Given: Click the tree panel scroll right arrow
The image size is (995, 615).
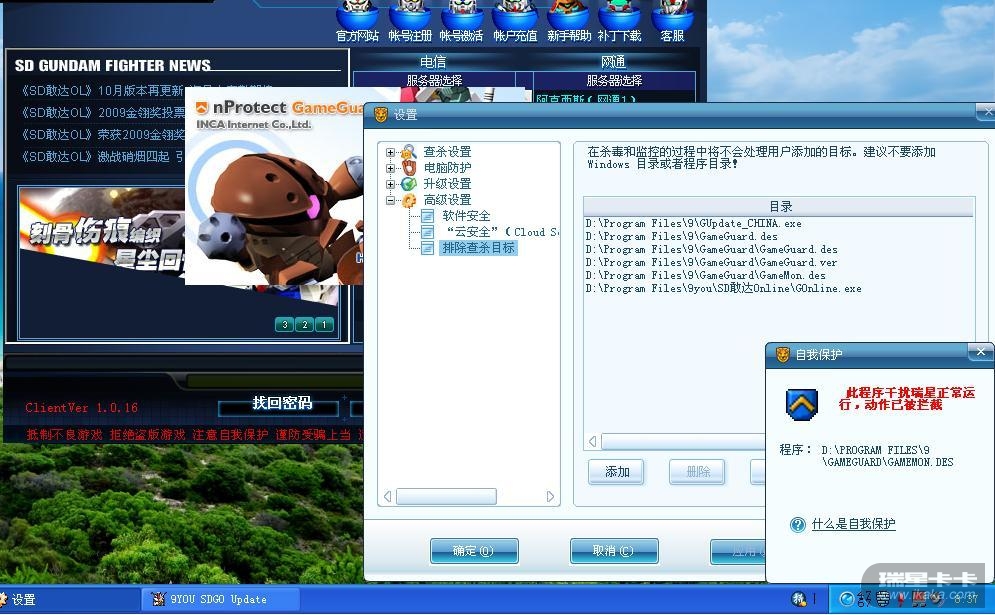Looking at the screenshot, I should [x=550, y=496].
